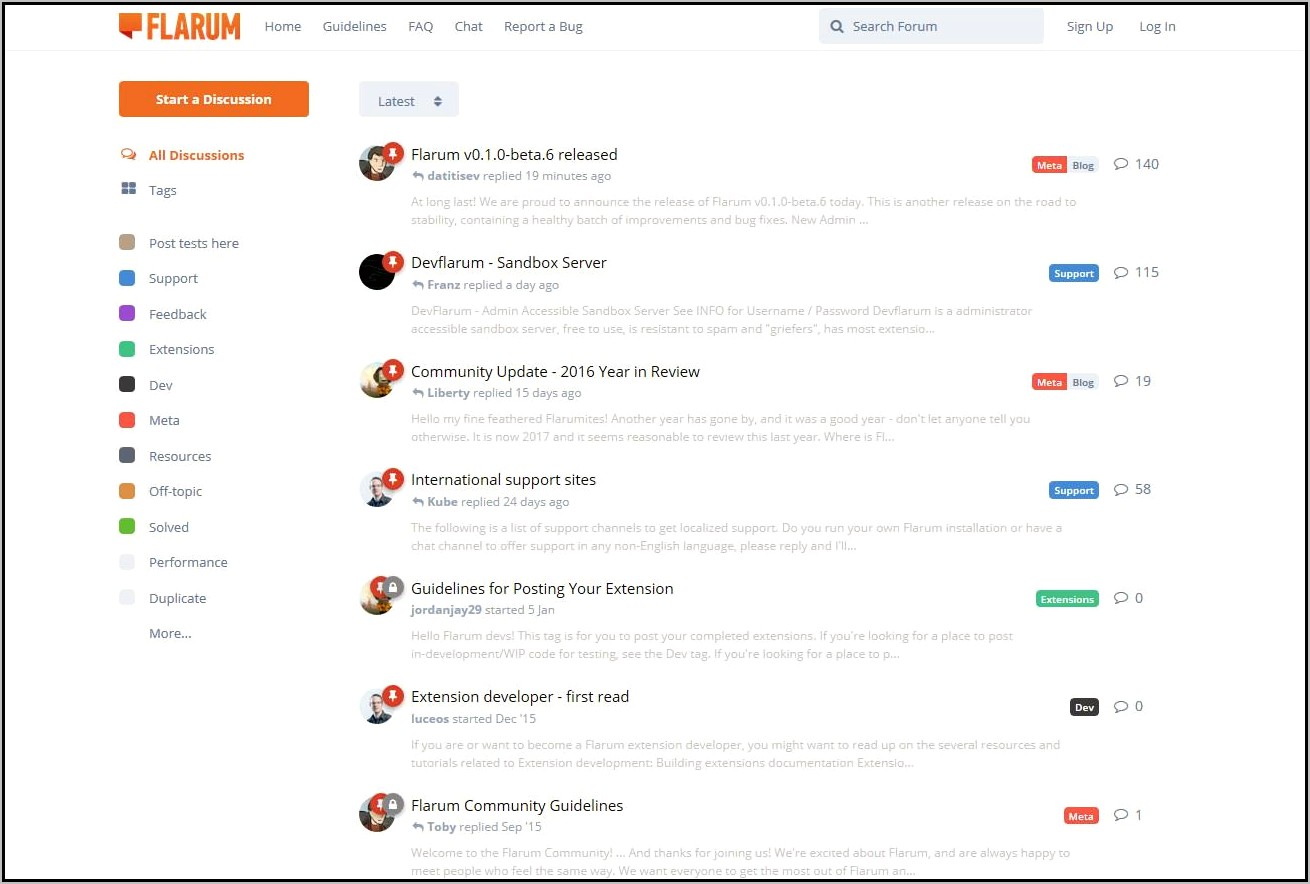Click the Solved tag green swatch
Image resolution: width=1310 pixels, height=884 pixels.
tap(127, 526)
